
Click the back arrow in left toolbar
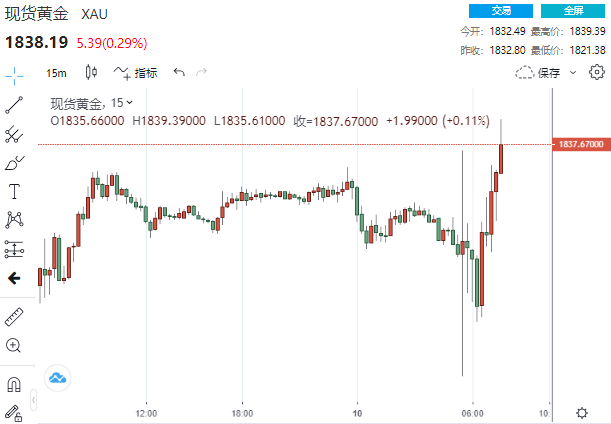pyautogui.click(x=14, y=279)
